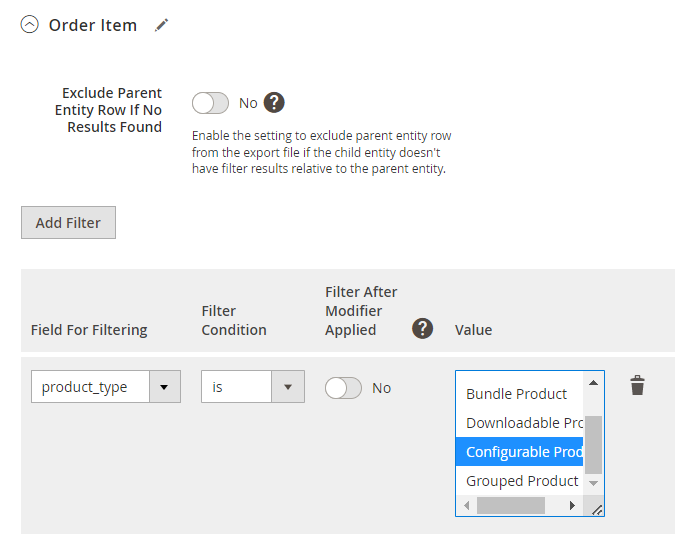Click the value list resize handle

click(x=597, y=509)
